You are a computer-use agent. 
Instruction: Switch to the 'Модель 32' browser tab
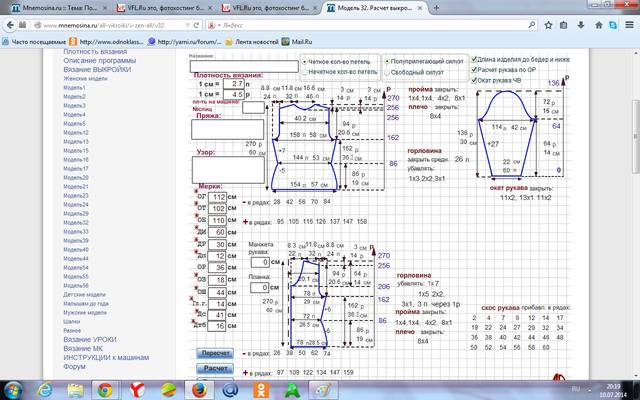click(x=372, y=7)
